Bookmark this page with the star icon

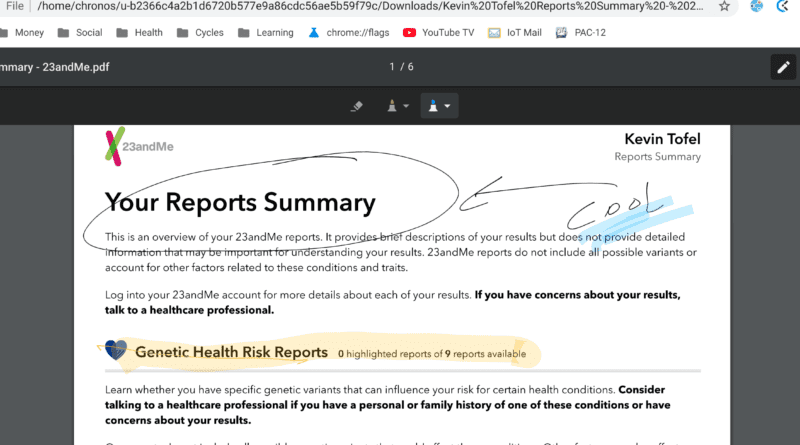(724, 6)
